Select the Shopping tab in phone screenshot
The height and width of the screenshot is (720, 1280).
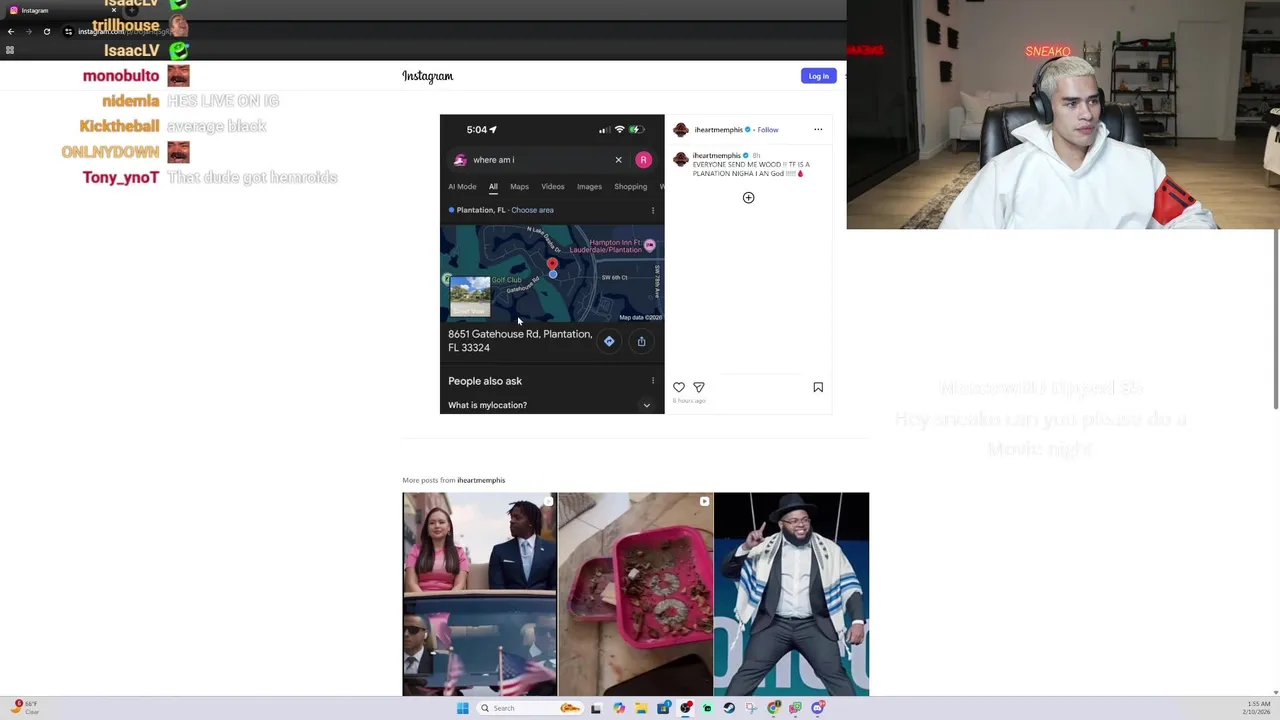630,186
